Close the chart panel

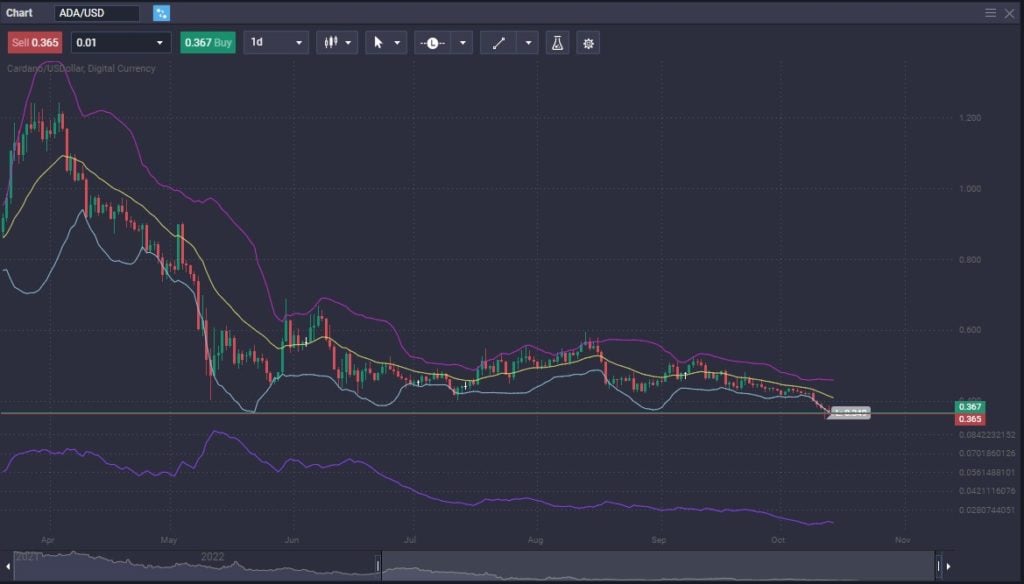coord(1009,13)
